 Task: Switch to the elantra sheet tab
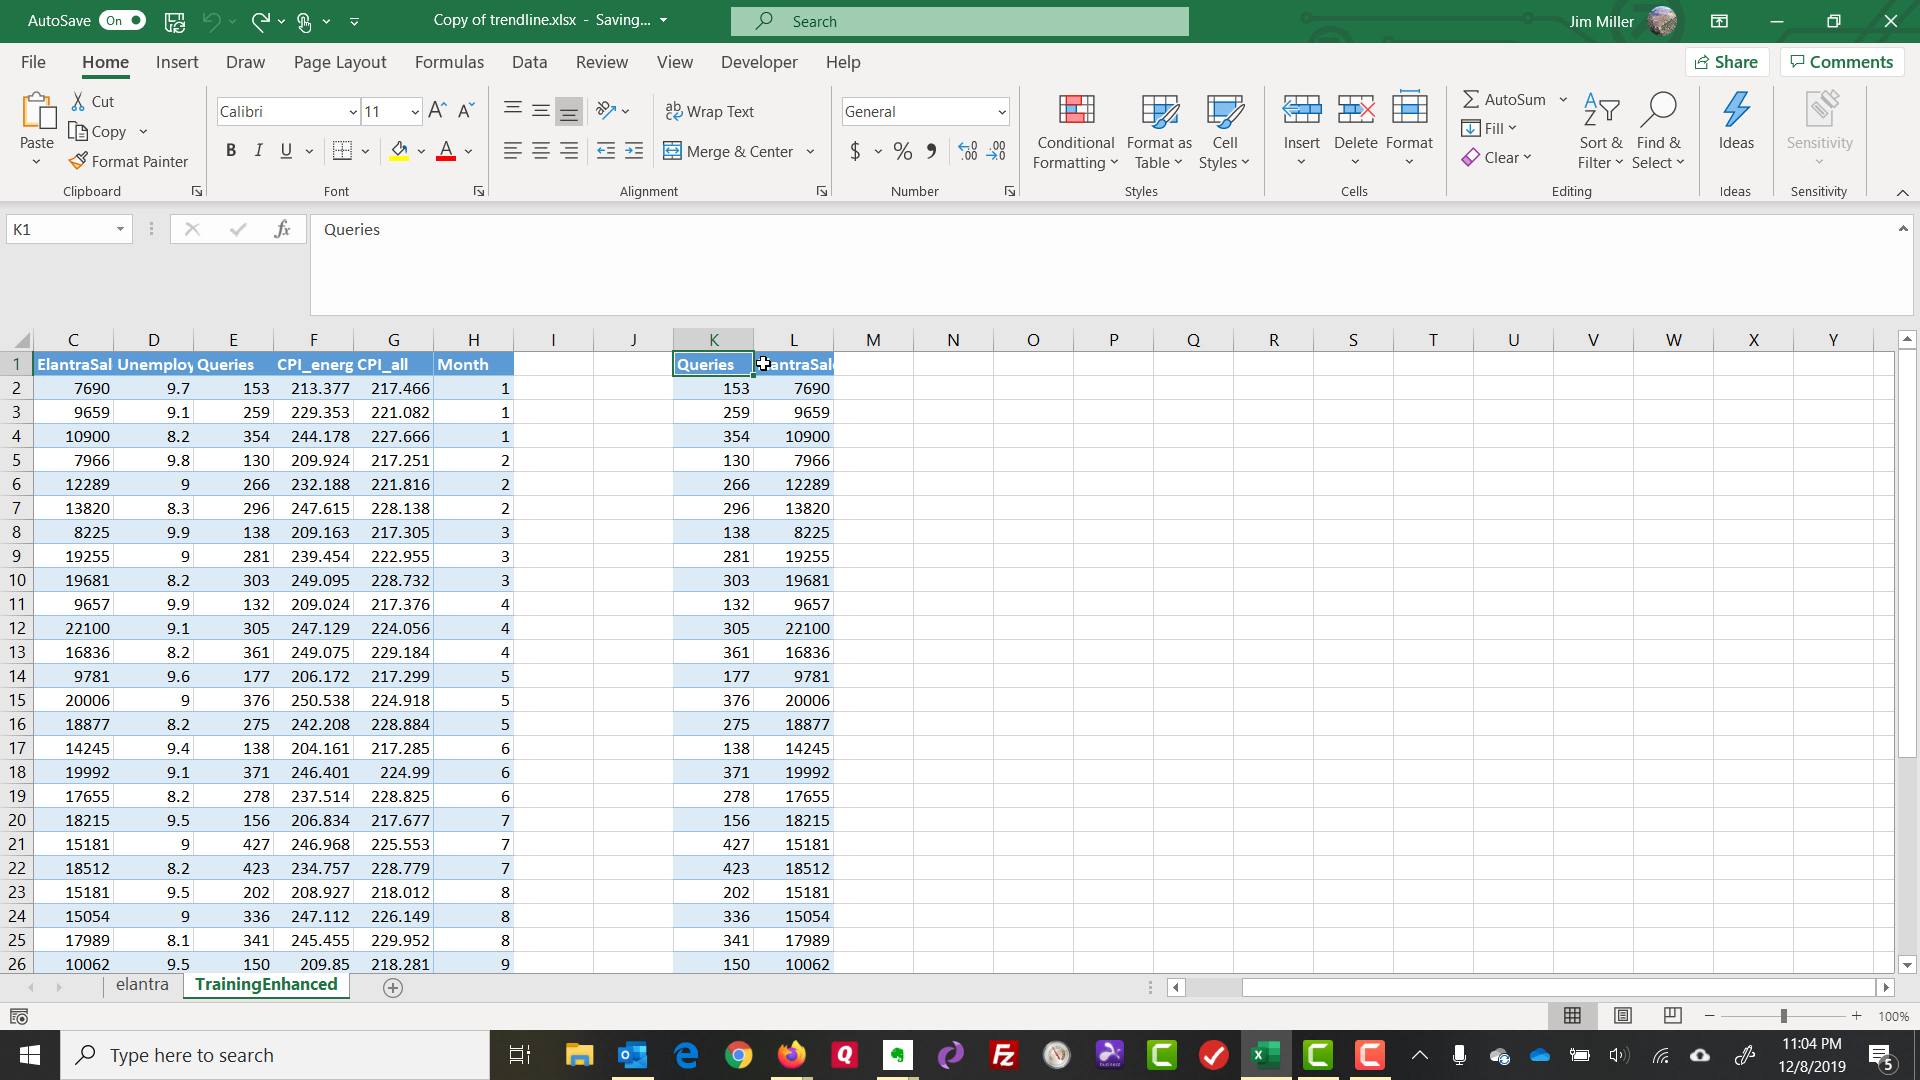tap(142, 985)
